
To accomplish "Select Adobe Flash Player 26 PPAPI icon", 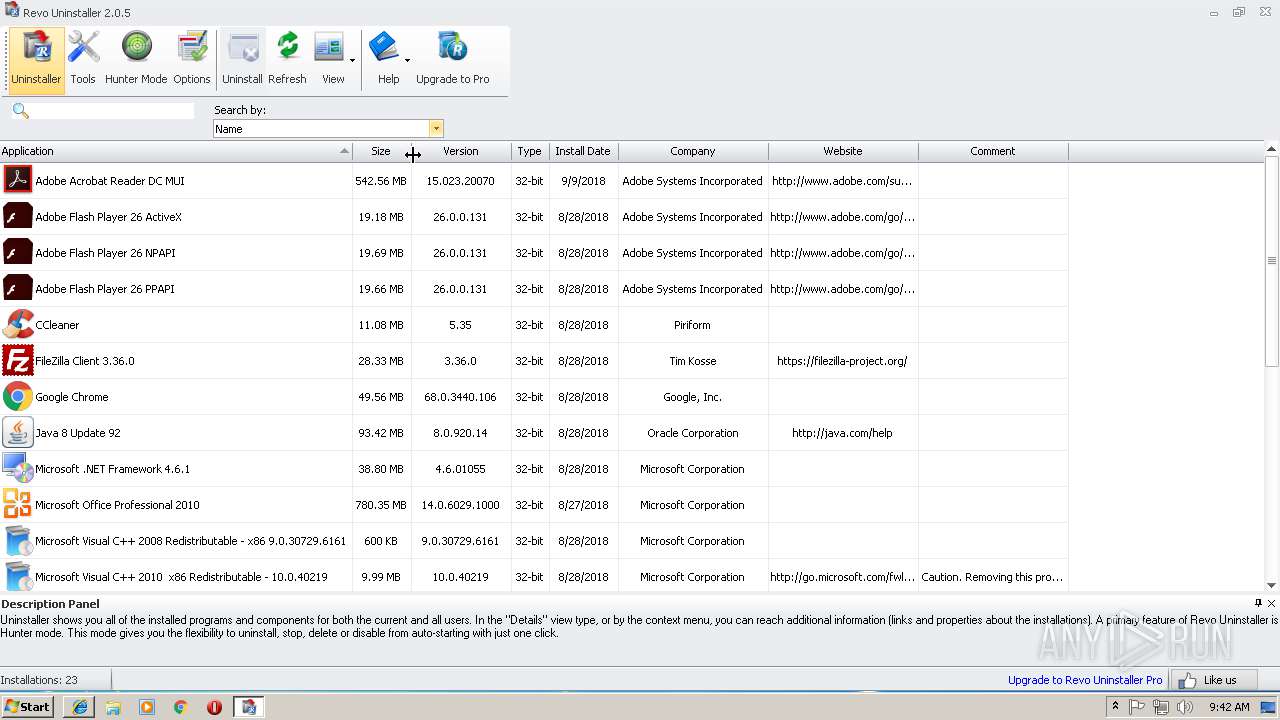I will (18, 289).
